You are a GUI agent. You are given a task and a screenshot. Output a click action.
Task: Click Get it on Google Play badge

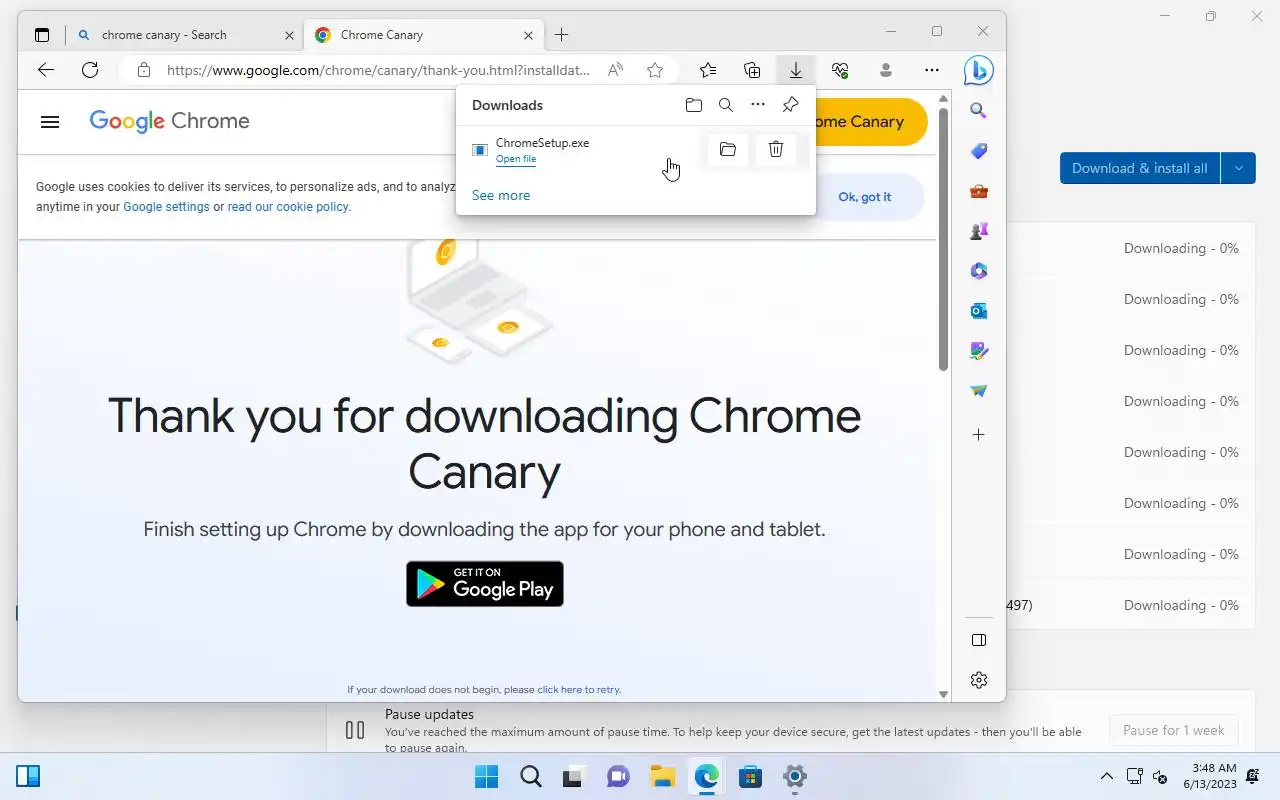tap(485, 584)
